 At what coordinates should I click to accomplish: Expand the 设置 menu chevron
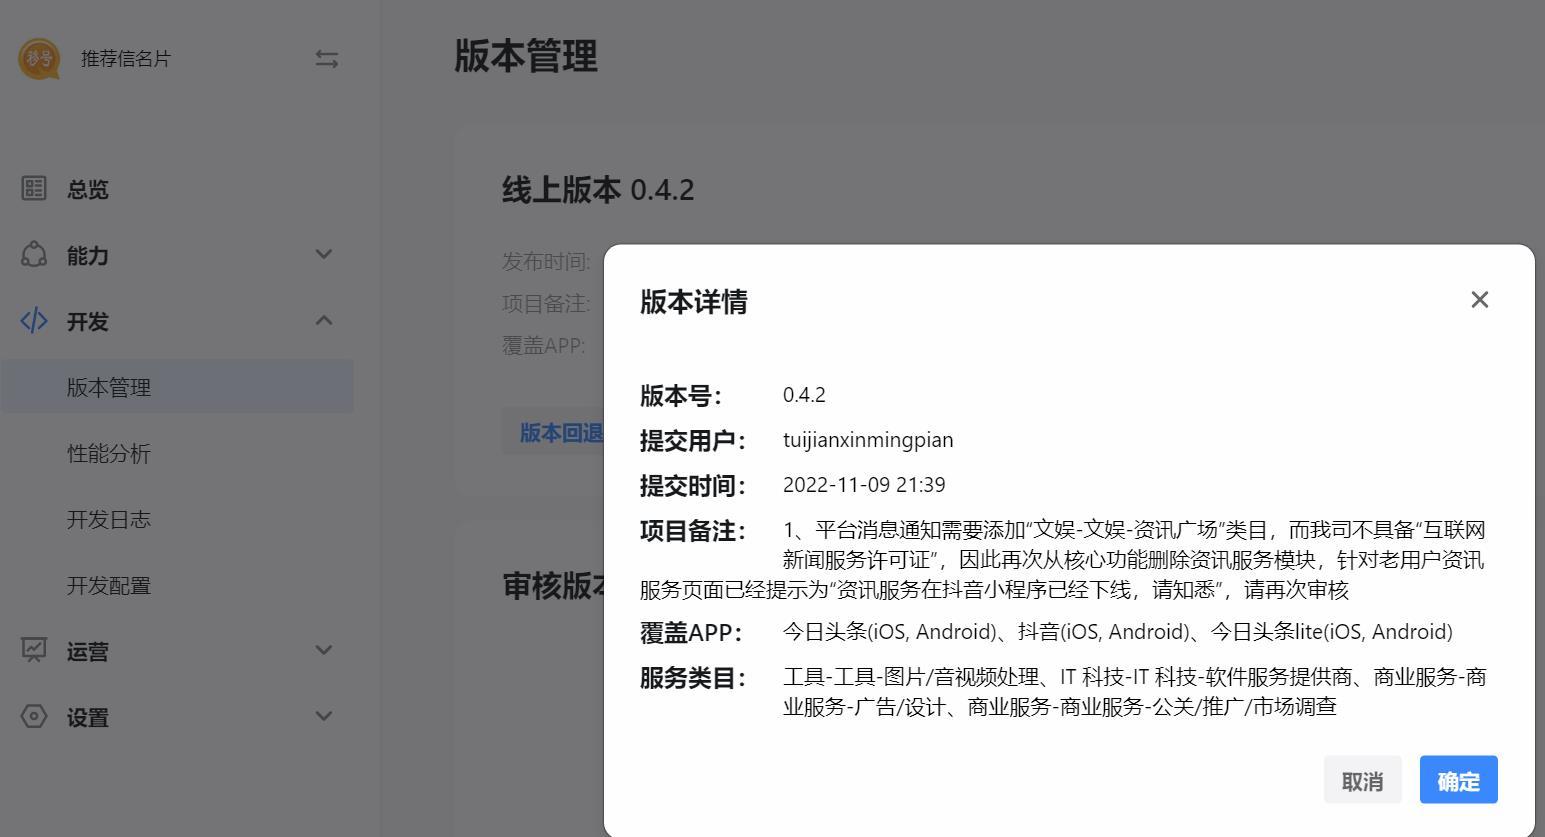pos(323,716)
